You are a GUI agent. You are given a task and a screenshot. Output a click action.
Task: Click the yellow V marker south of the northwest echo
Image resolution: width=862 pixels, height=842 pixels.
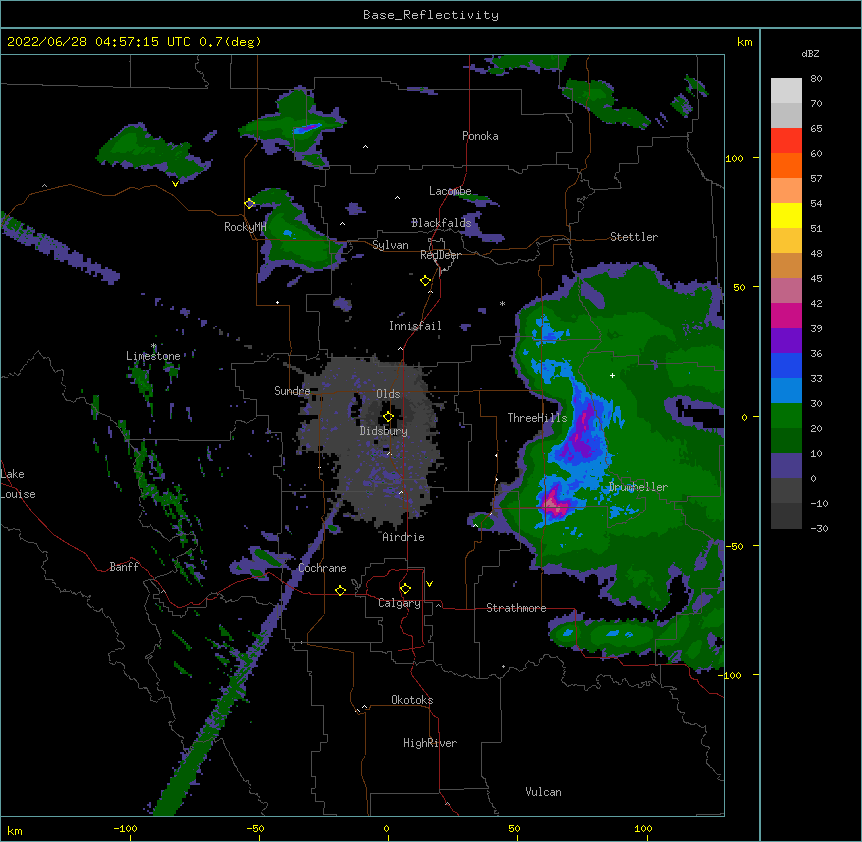click(x=175, y=184)
